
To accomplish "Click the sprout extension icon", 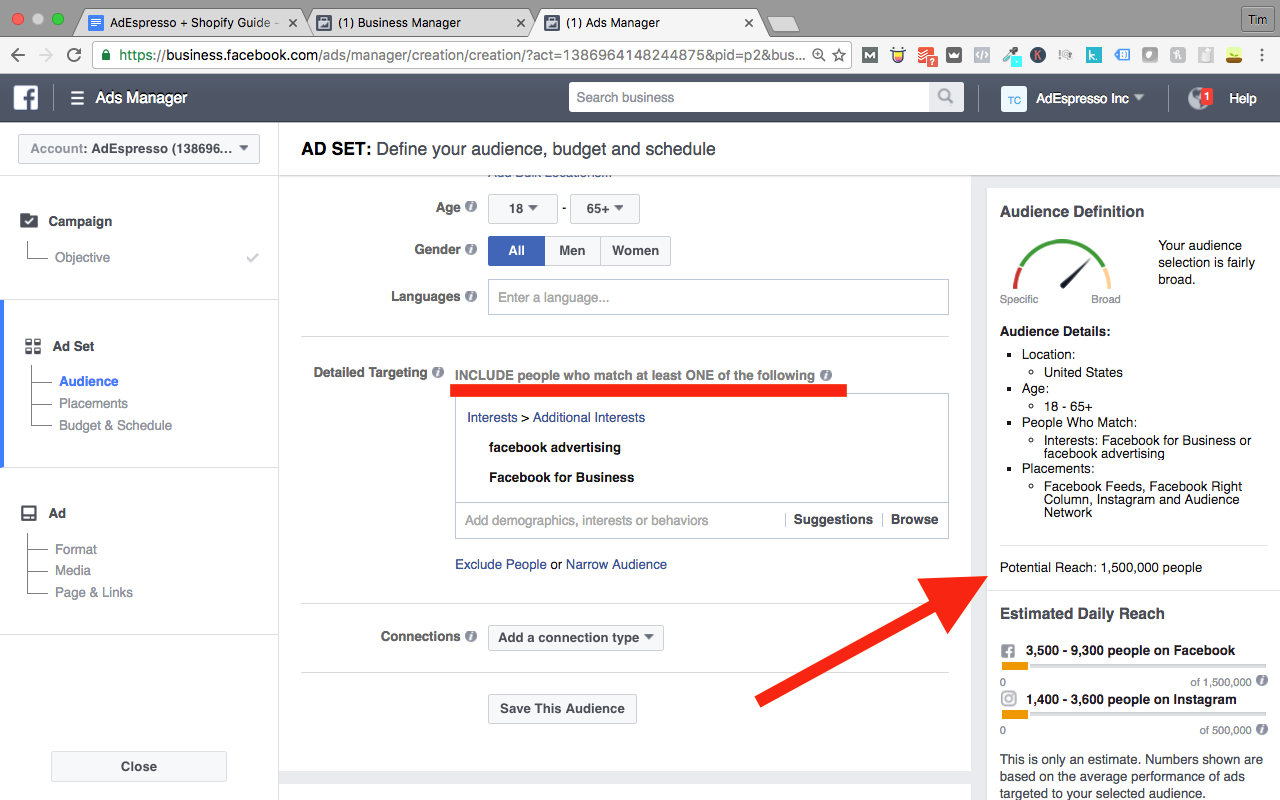I will [1235, 56].
